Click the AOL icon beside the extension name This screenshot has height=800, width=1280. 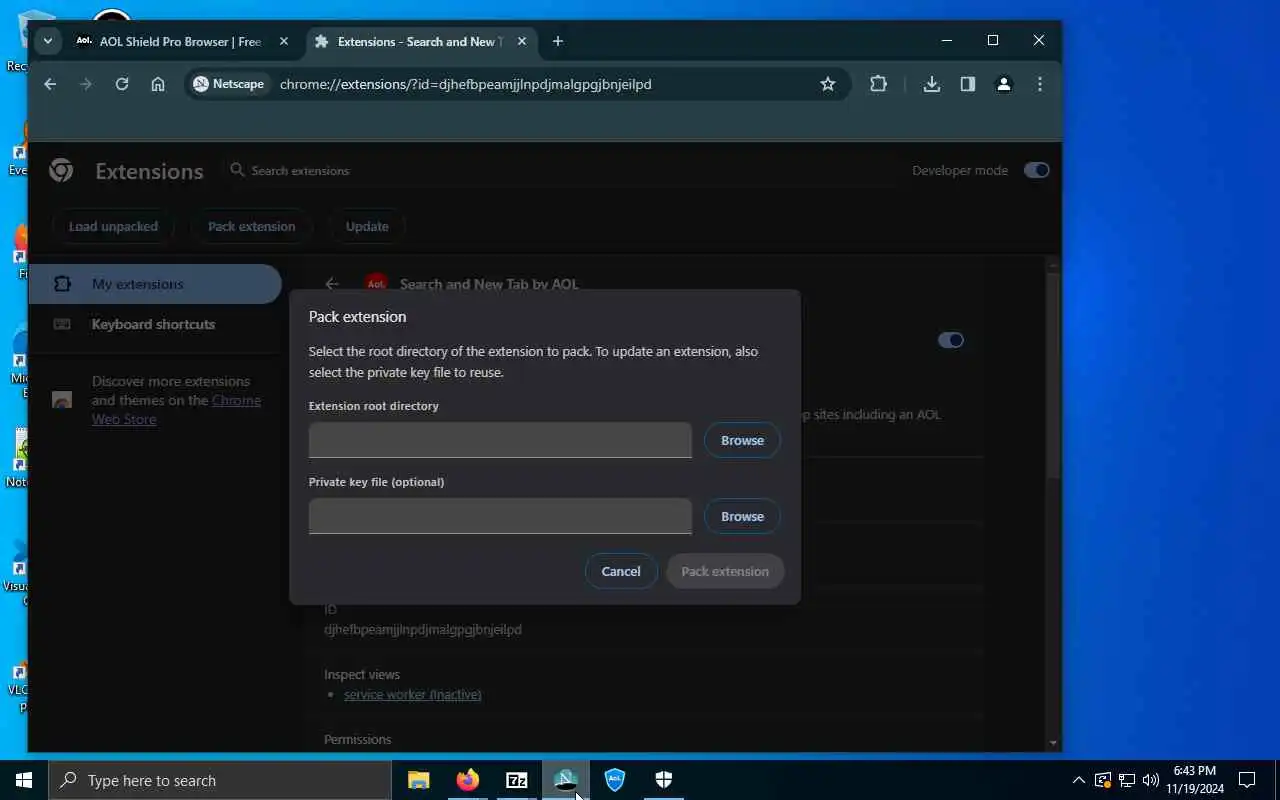coord(376,284)
